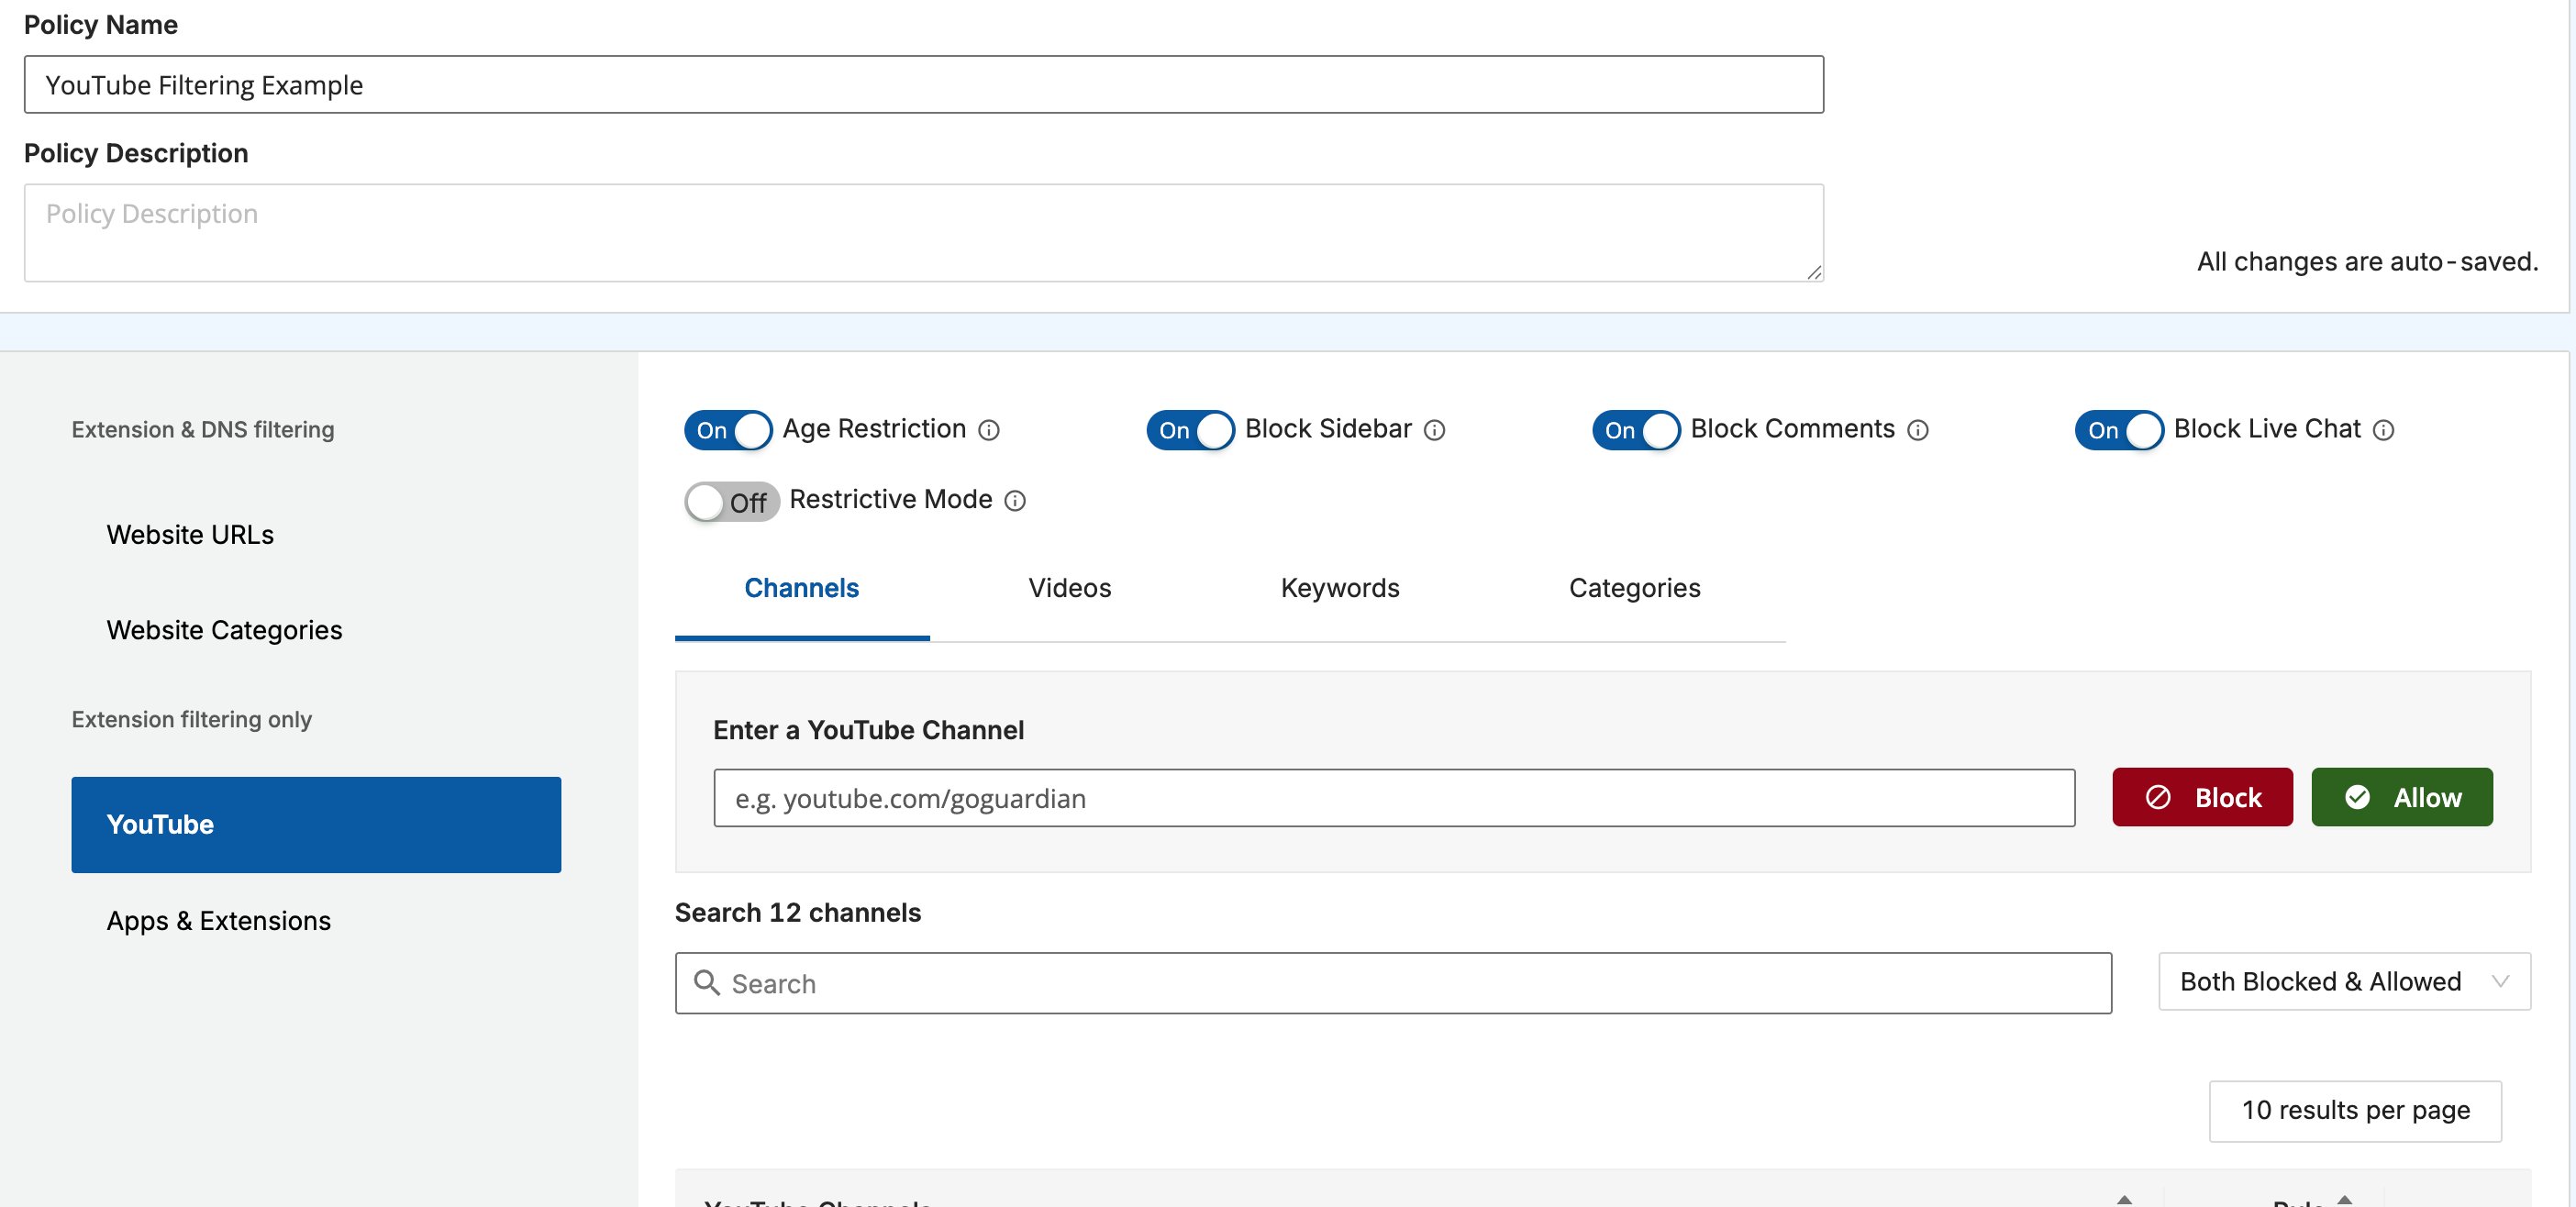Open the Block Sidebar info icon

click(x=1434, y=430)
